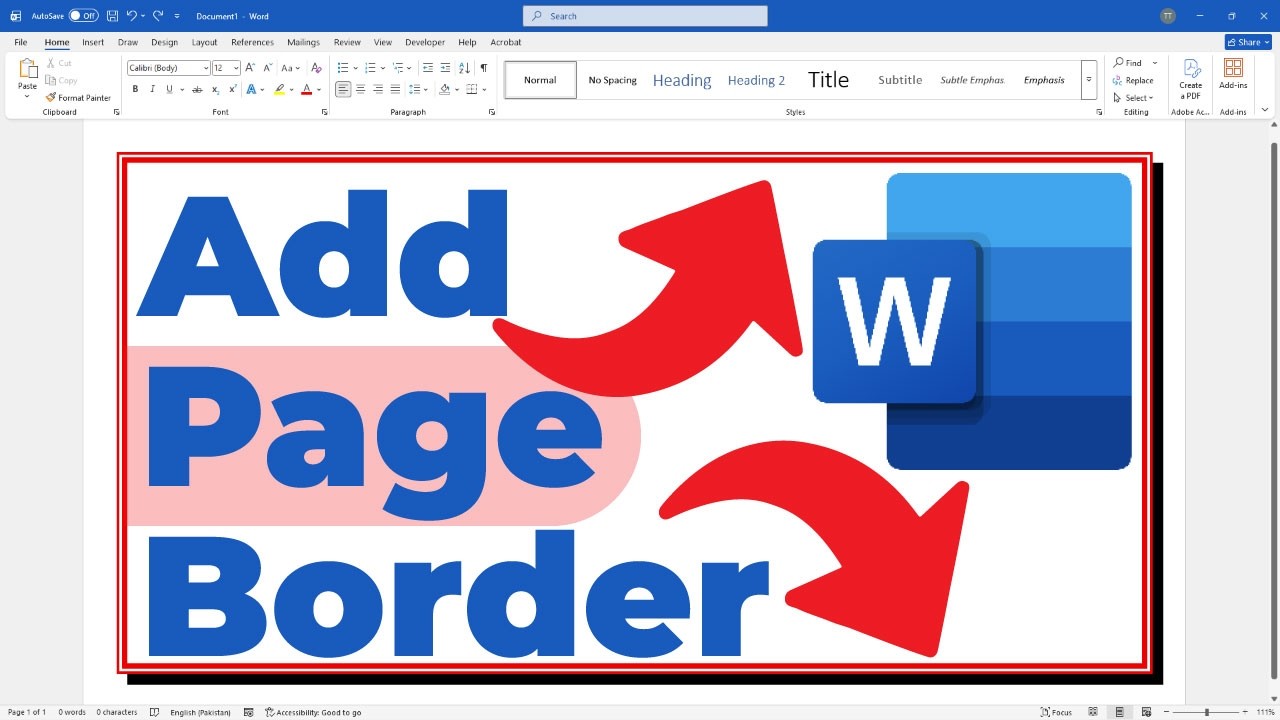Redo the last action
The width and height of the screenshot is (1280, 720).
pos(158,16)
